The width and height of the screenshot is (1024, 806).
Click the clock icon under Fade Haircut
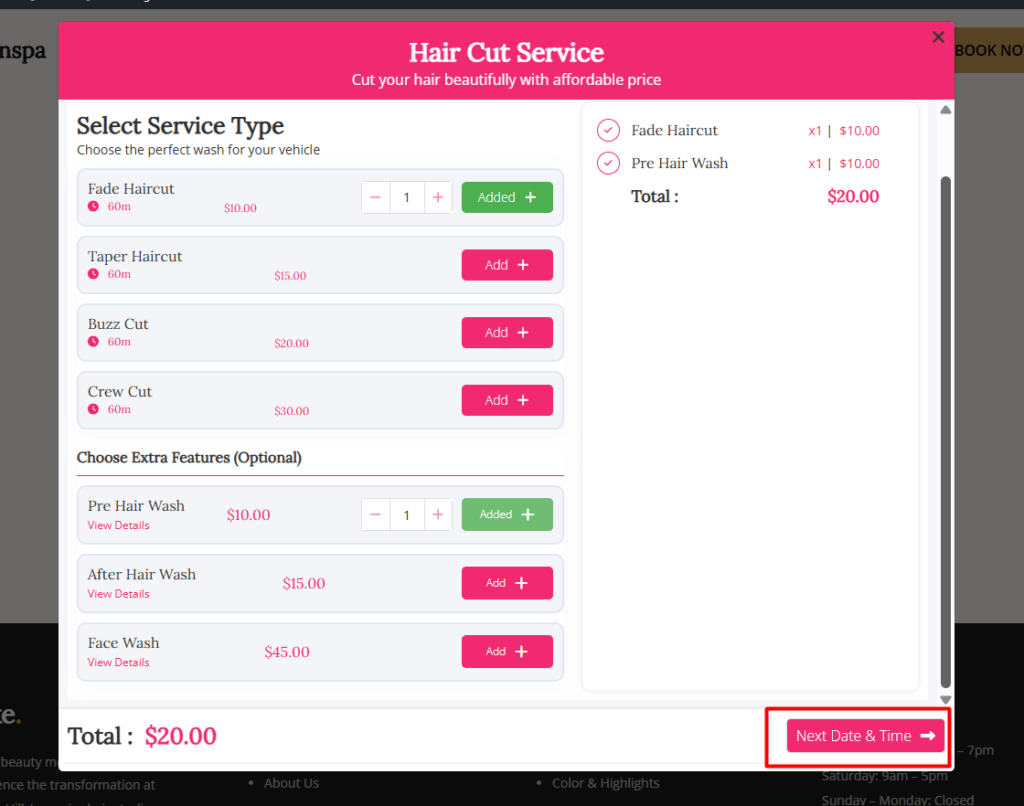pyautogui.click(x=93, y=206)
